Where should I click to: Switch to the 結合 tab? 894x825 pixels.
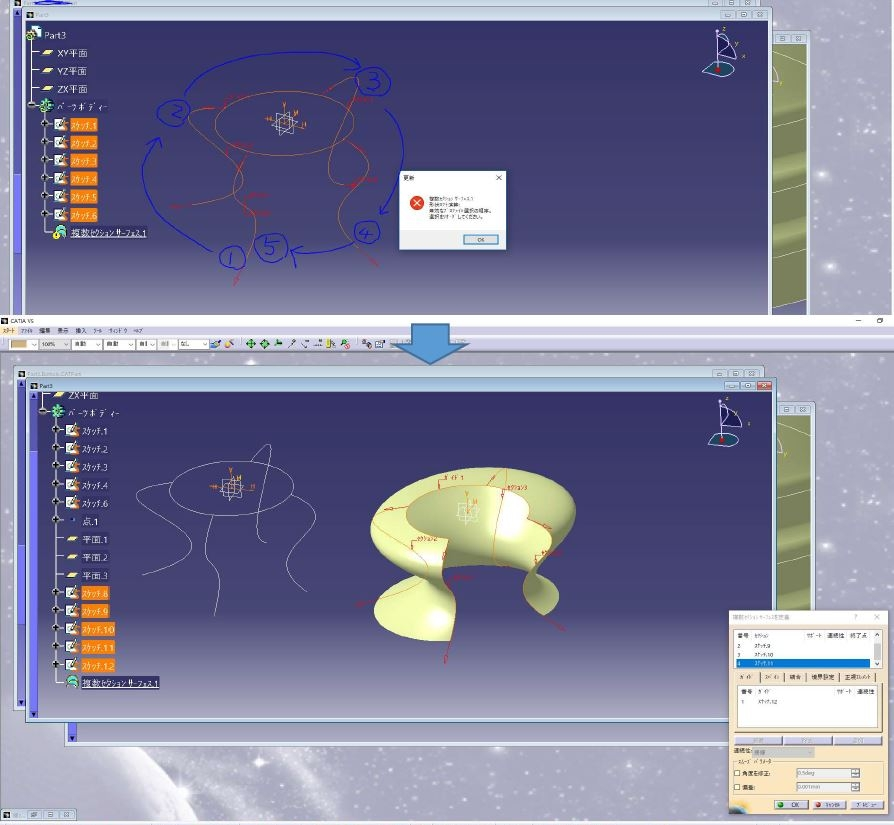(795, 677)
